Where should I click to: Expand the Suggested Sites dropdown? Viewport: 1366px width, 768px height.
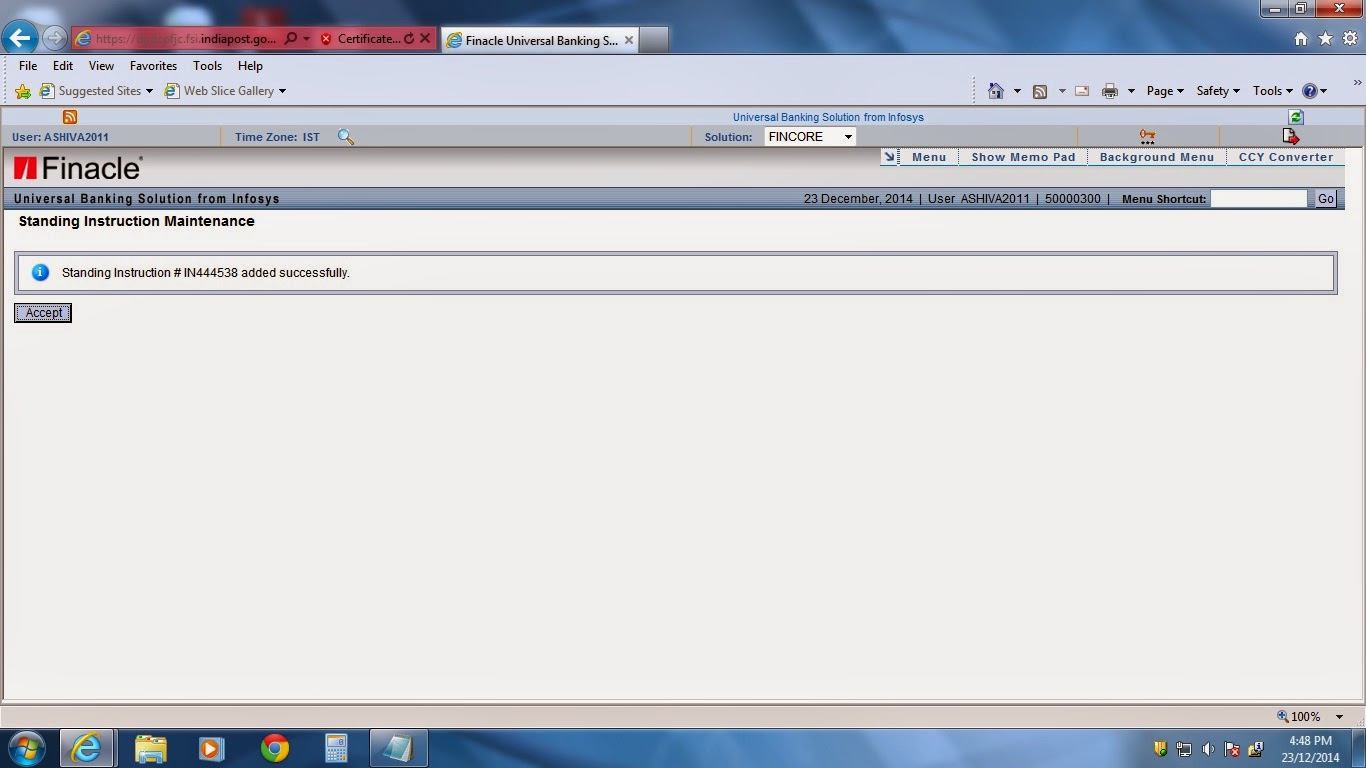pos(150,90)
